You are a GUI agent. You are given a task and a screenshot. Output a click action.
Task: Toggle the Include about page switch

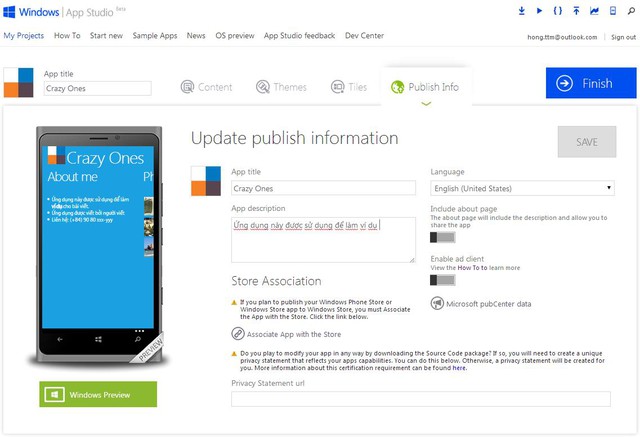point(442,237)
